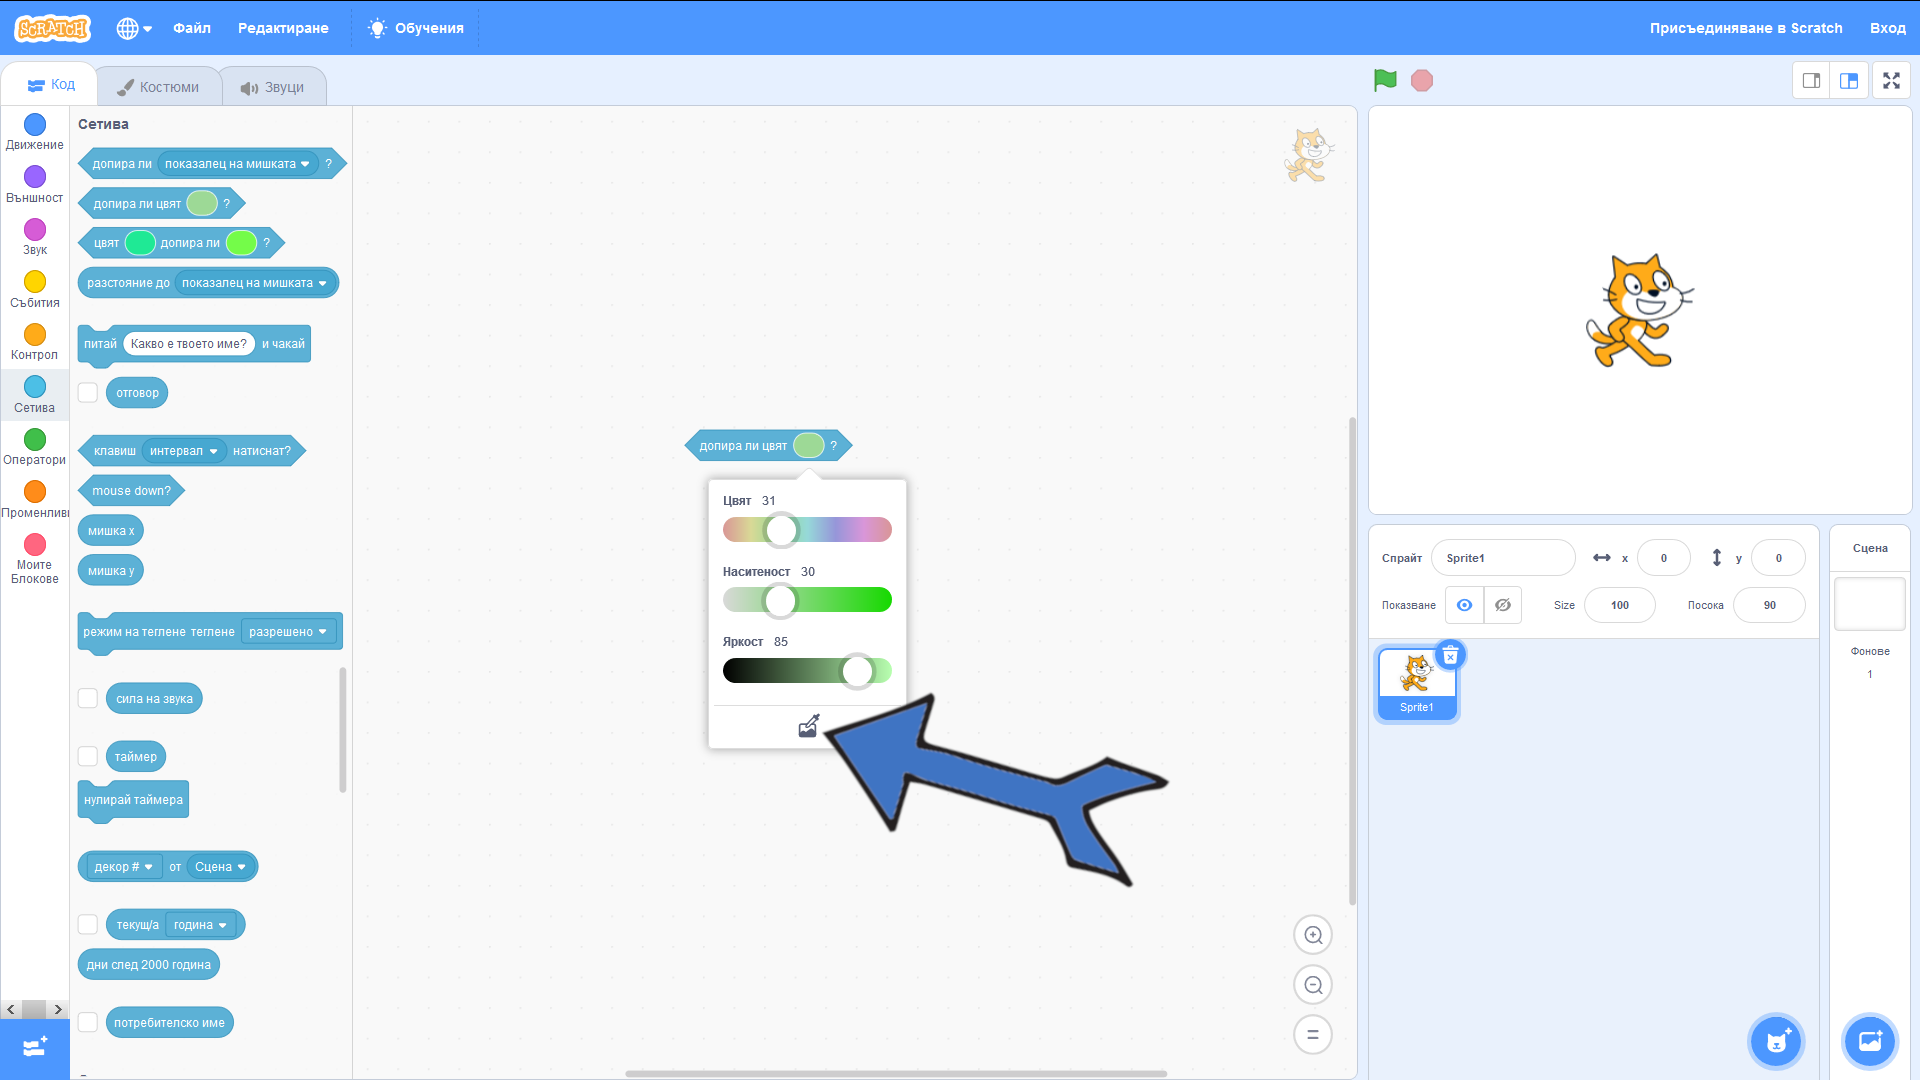
Task: Open the language globe dropdown
Action: coord(133,28)
